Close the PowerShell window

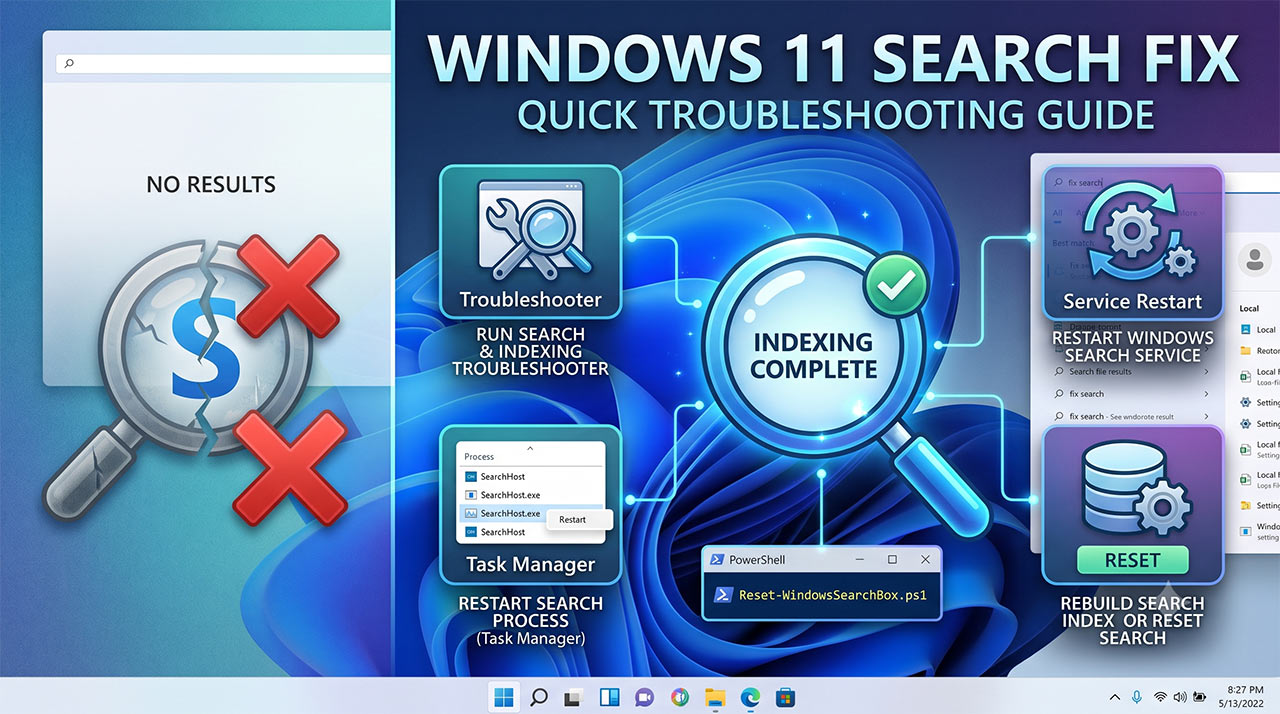pos(925,560)
